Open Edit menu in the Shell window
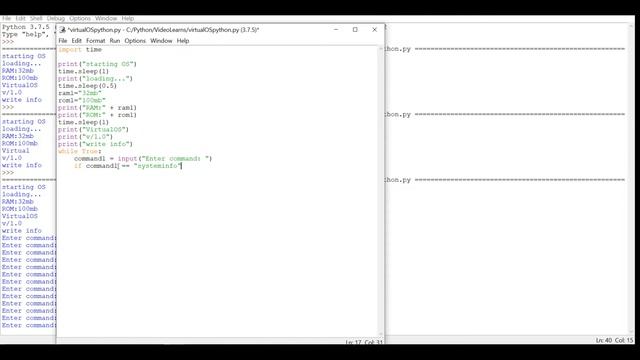Screen dimensions: 640x360 coord(20,18)
